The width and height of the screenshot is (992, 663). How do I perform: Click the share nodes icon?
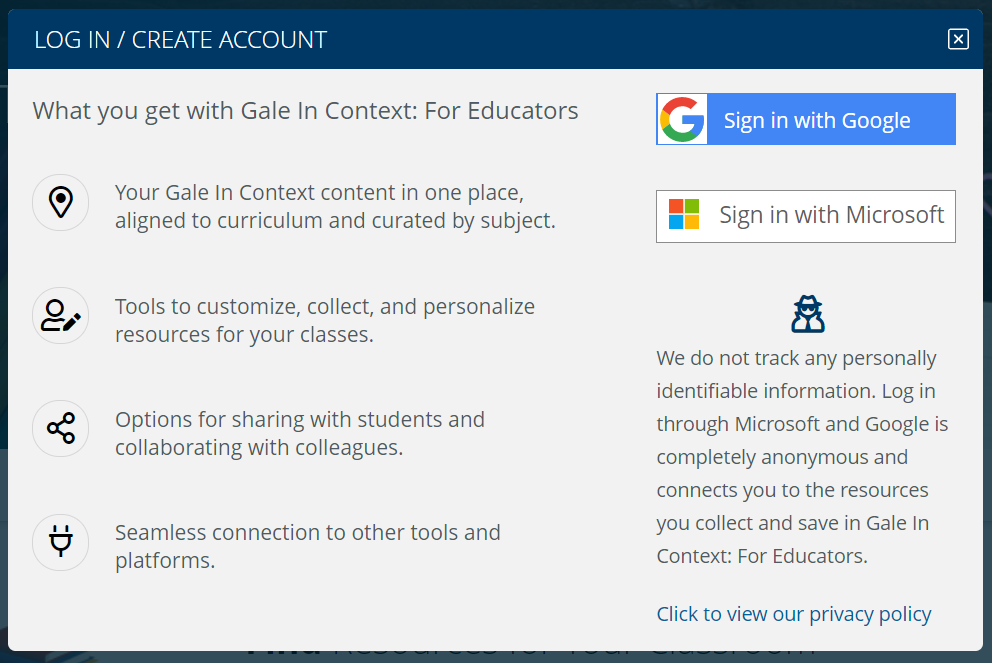61,429
